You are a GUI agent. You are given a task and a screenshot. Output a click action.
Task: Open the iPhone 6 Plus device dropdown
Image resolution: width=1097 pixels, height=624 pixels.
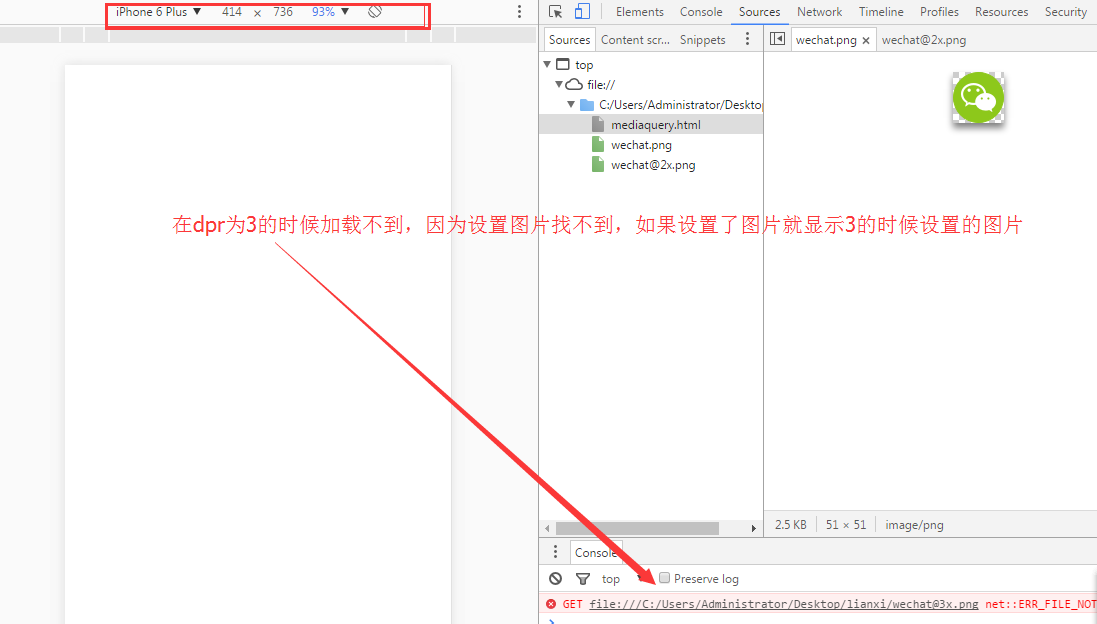pyautogui.click(x=159, y=12)
